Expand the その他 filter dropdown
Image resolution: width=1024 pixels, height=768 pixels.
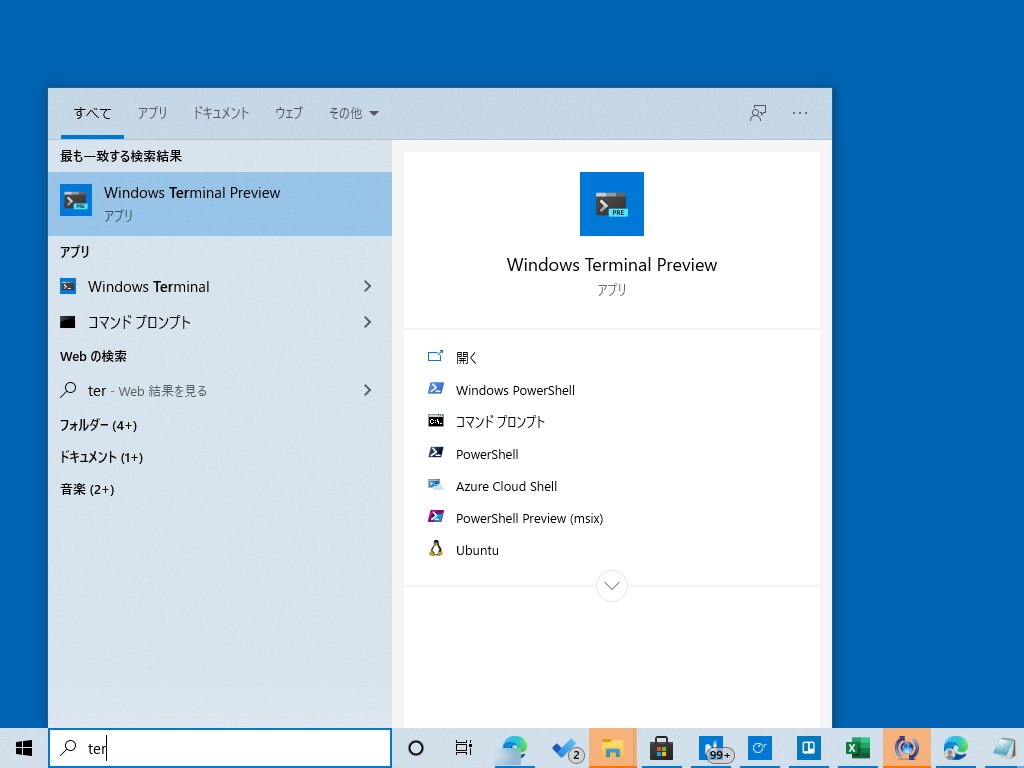(352, 113)
